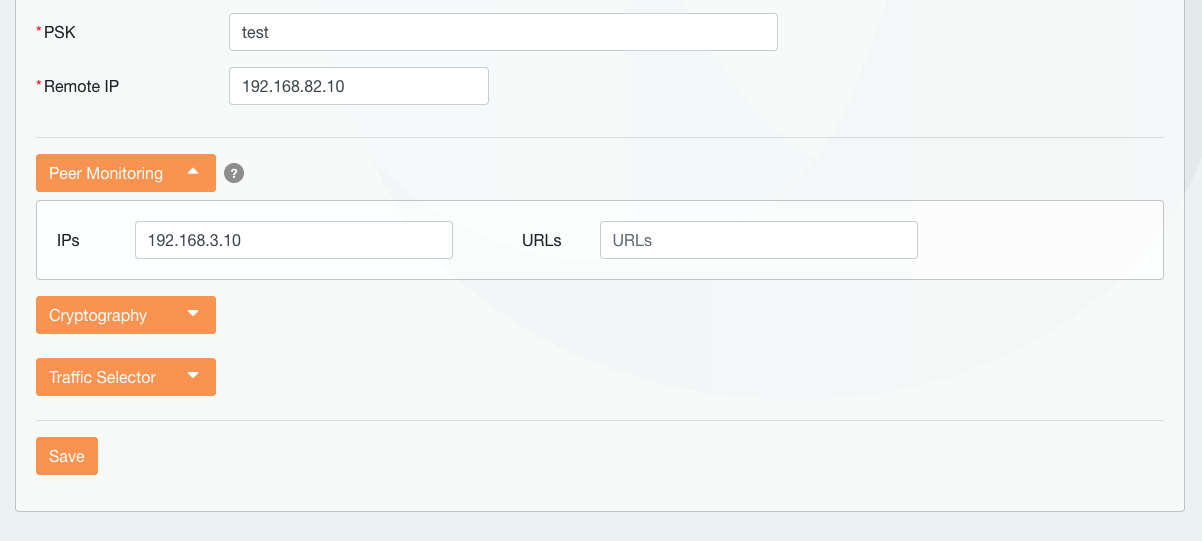This screenshot has width=1202, height=541.
Task: Click the IPs label in Peer Monitoring
Action: coord(69,240)
